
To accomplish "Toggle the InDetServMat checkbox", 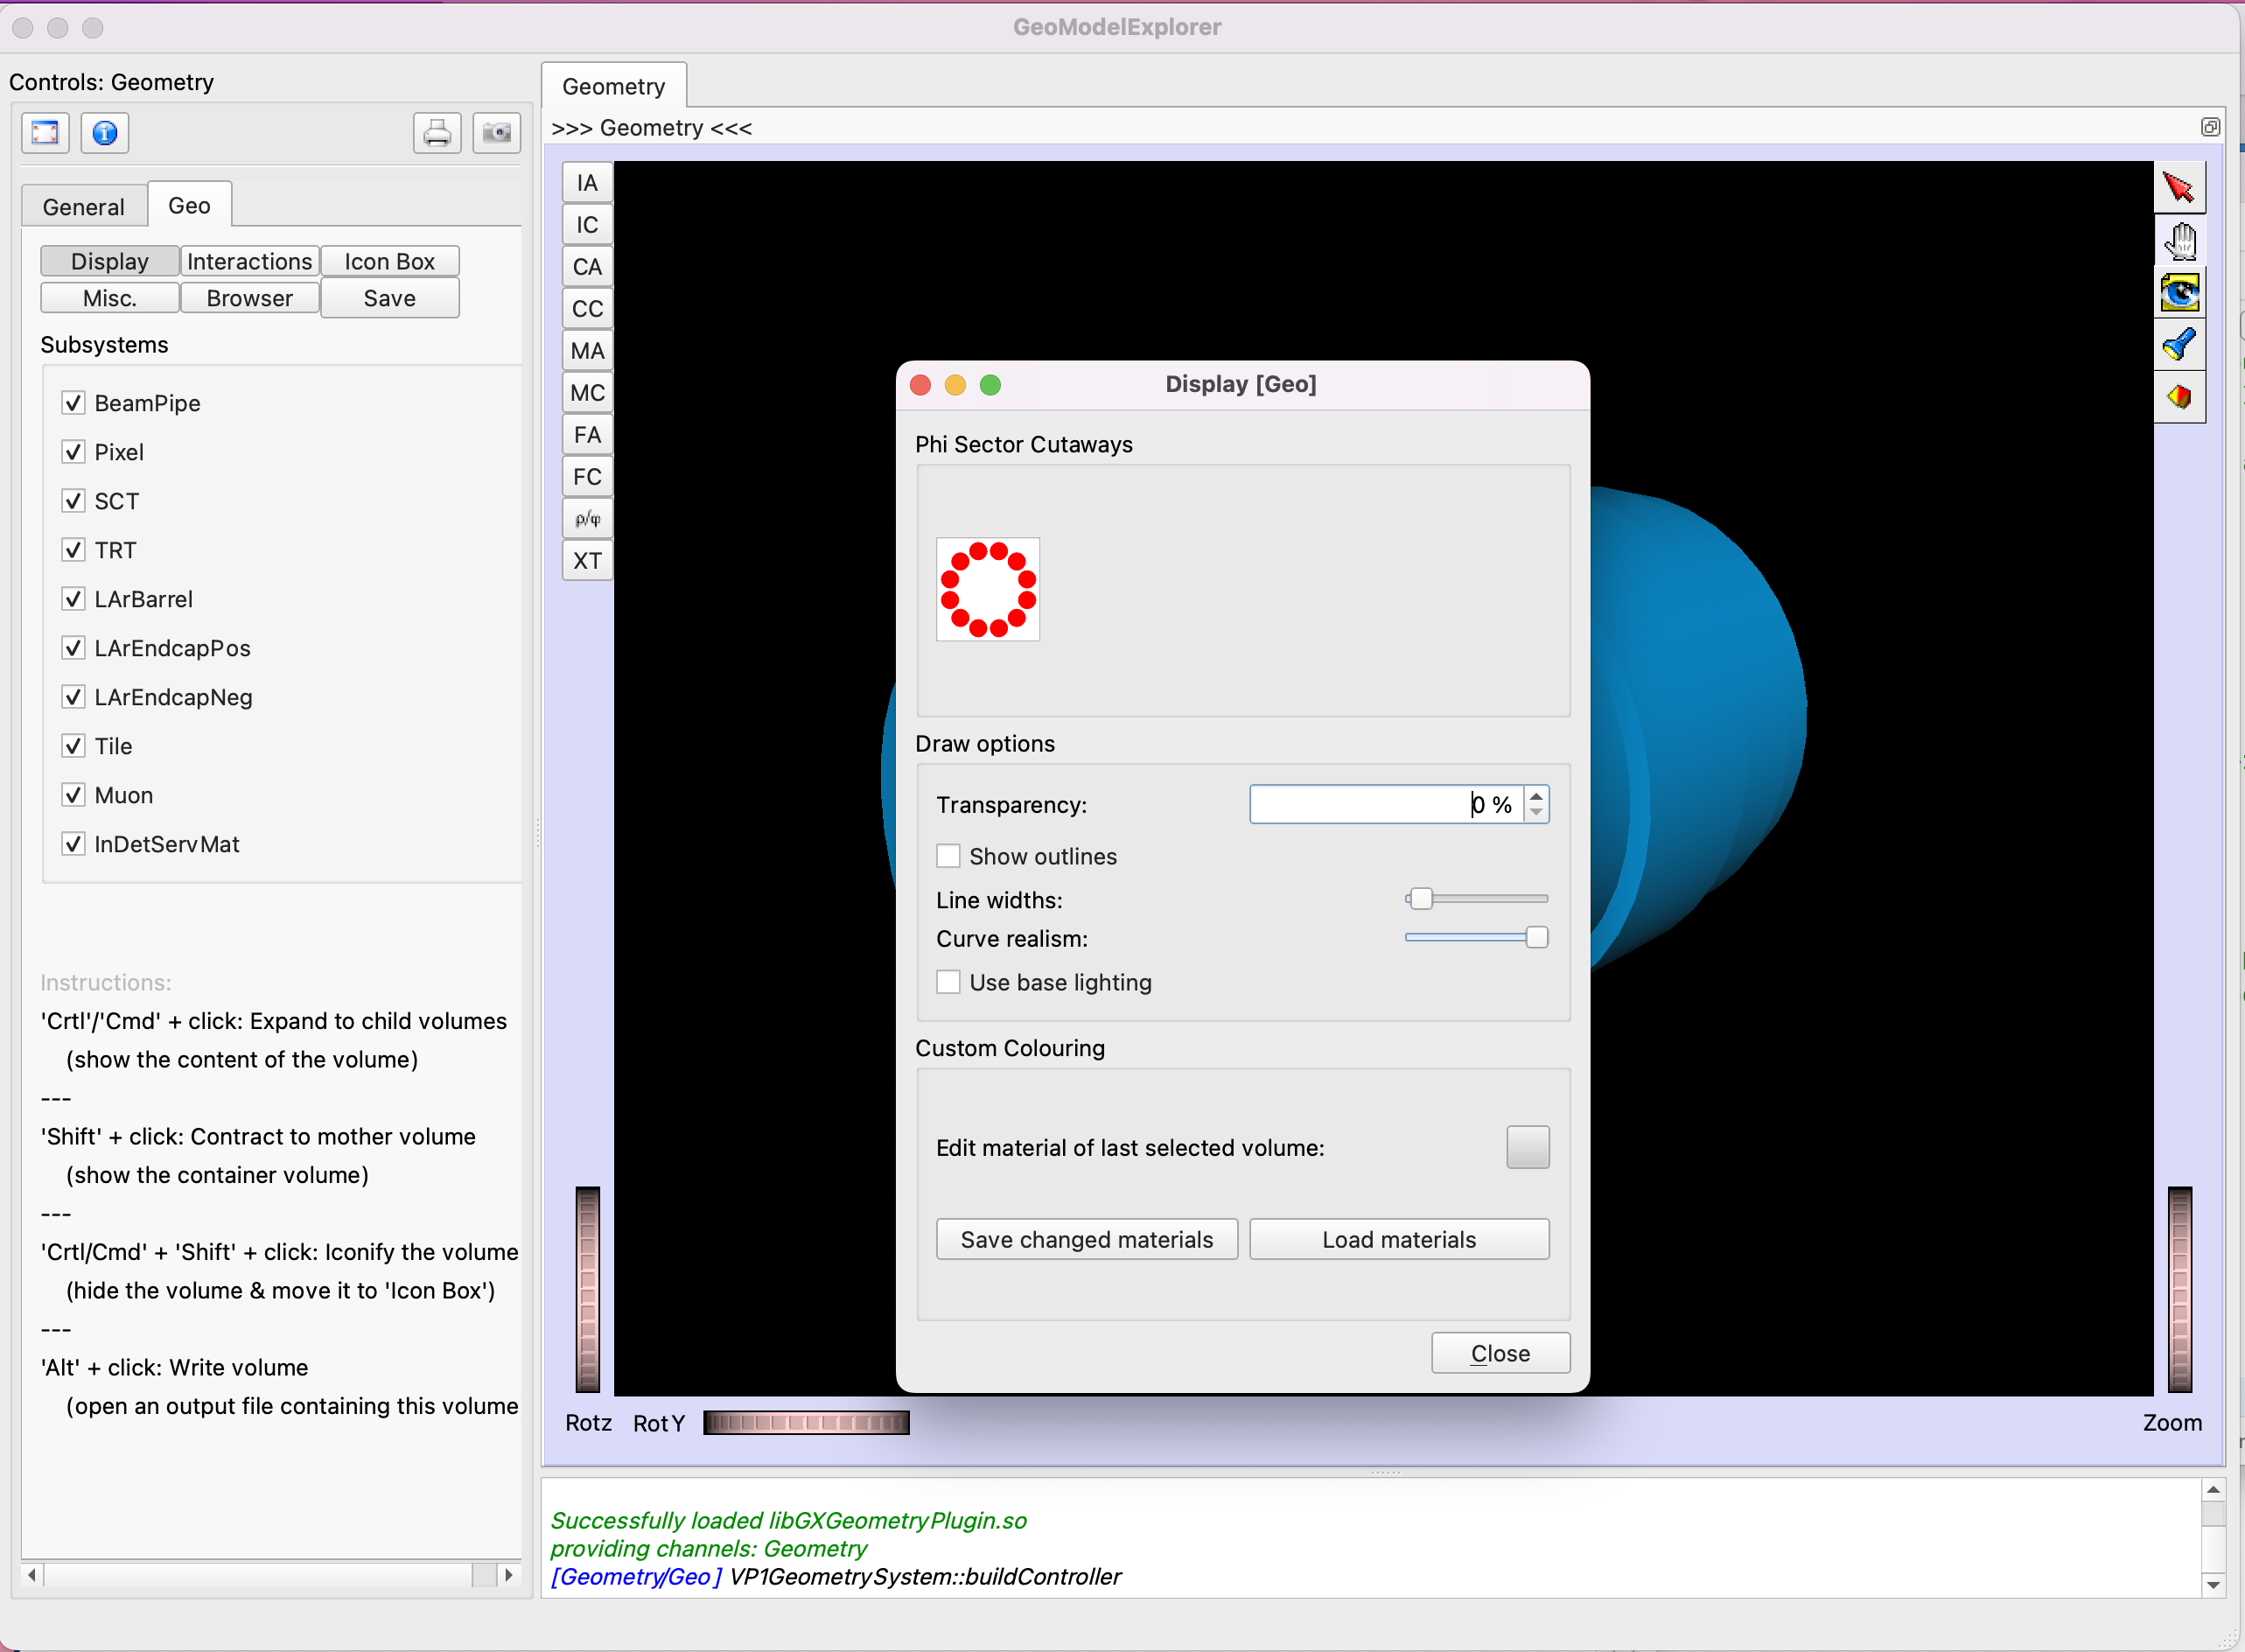I will pos(73,844).
